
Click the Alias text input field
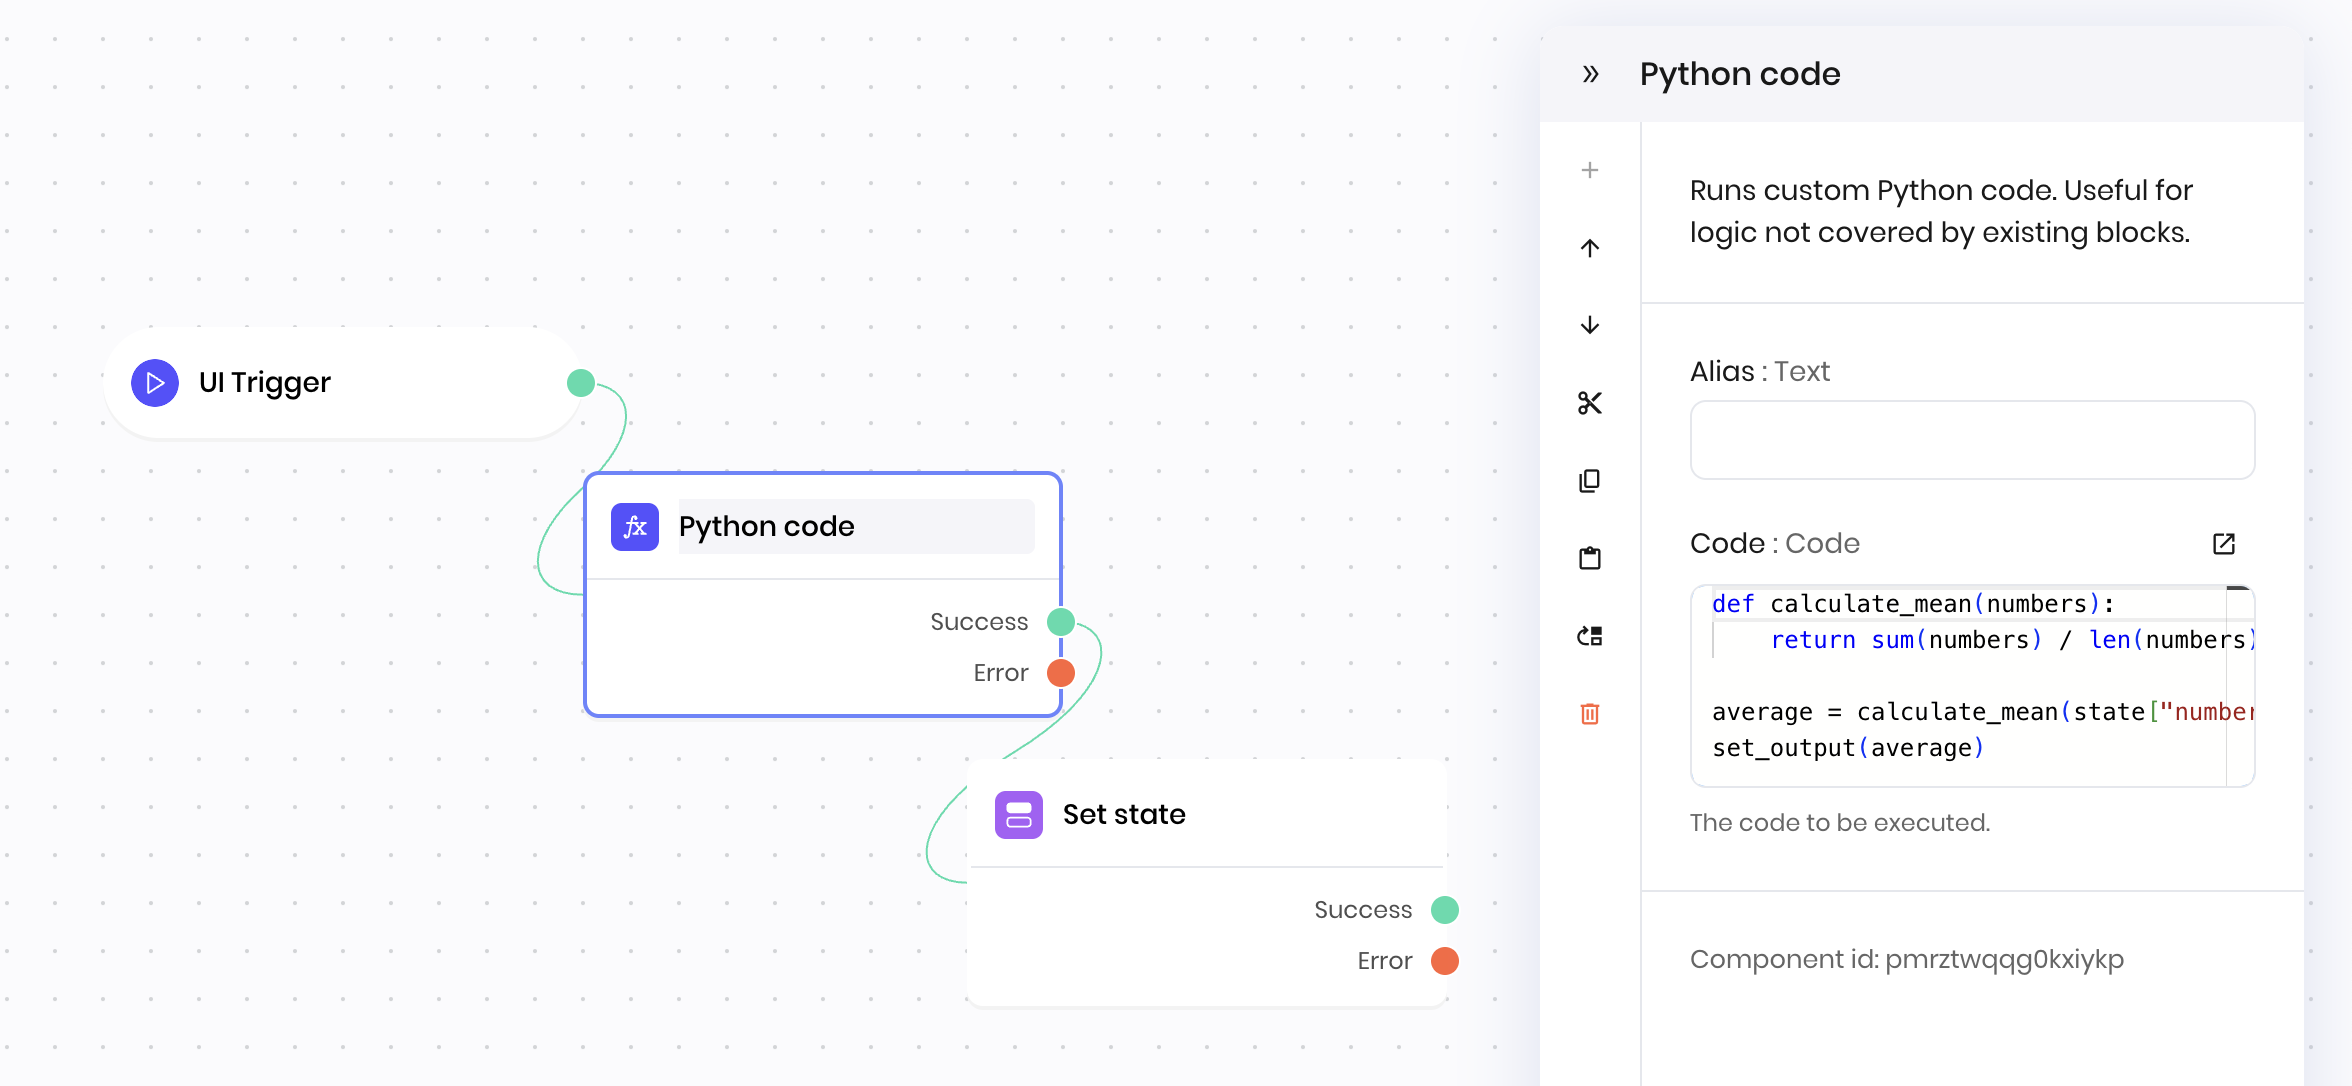pos(1972,440)
